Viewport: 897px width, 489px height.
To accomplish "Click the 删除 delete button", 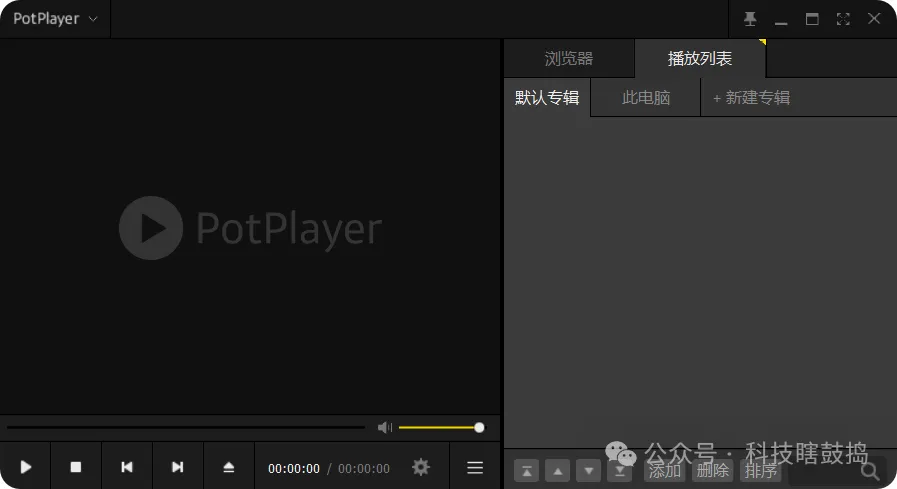I will tap(712, 471).
